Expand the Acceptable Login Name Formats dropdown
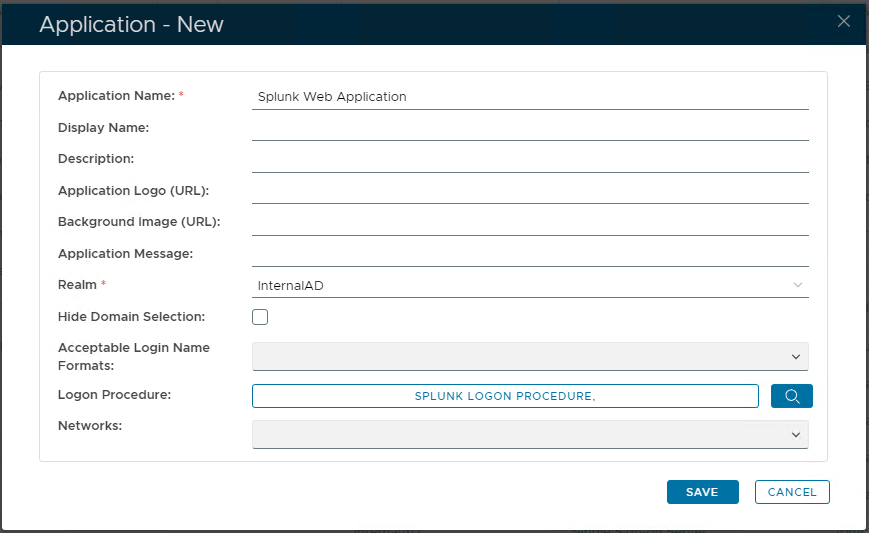Screen dimensions: 869x533 click(x=530, y=357)
